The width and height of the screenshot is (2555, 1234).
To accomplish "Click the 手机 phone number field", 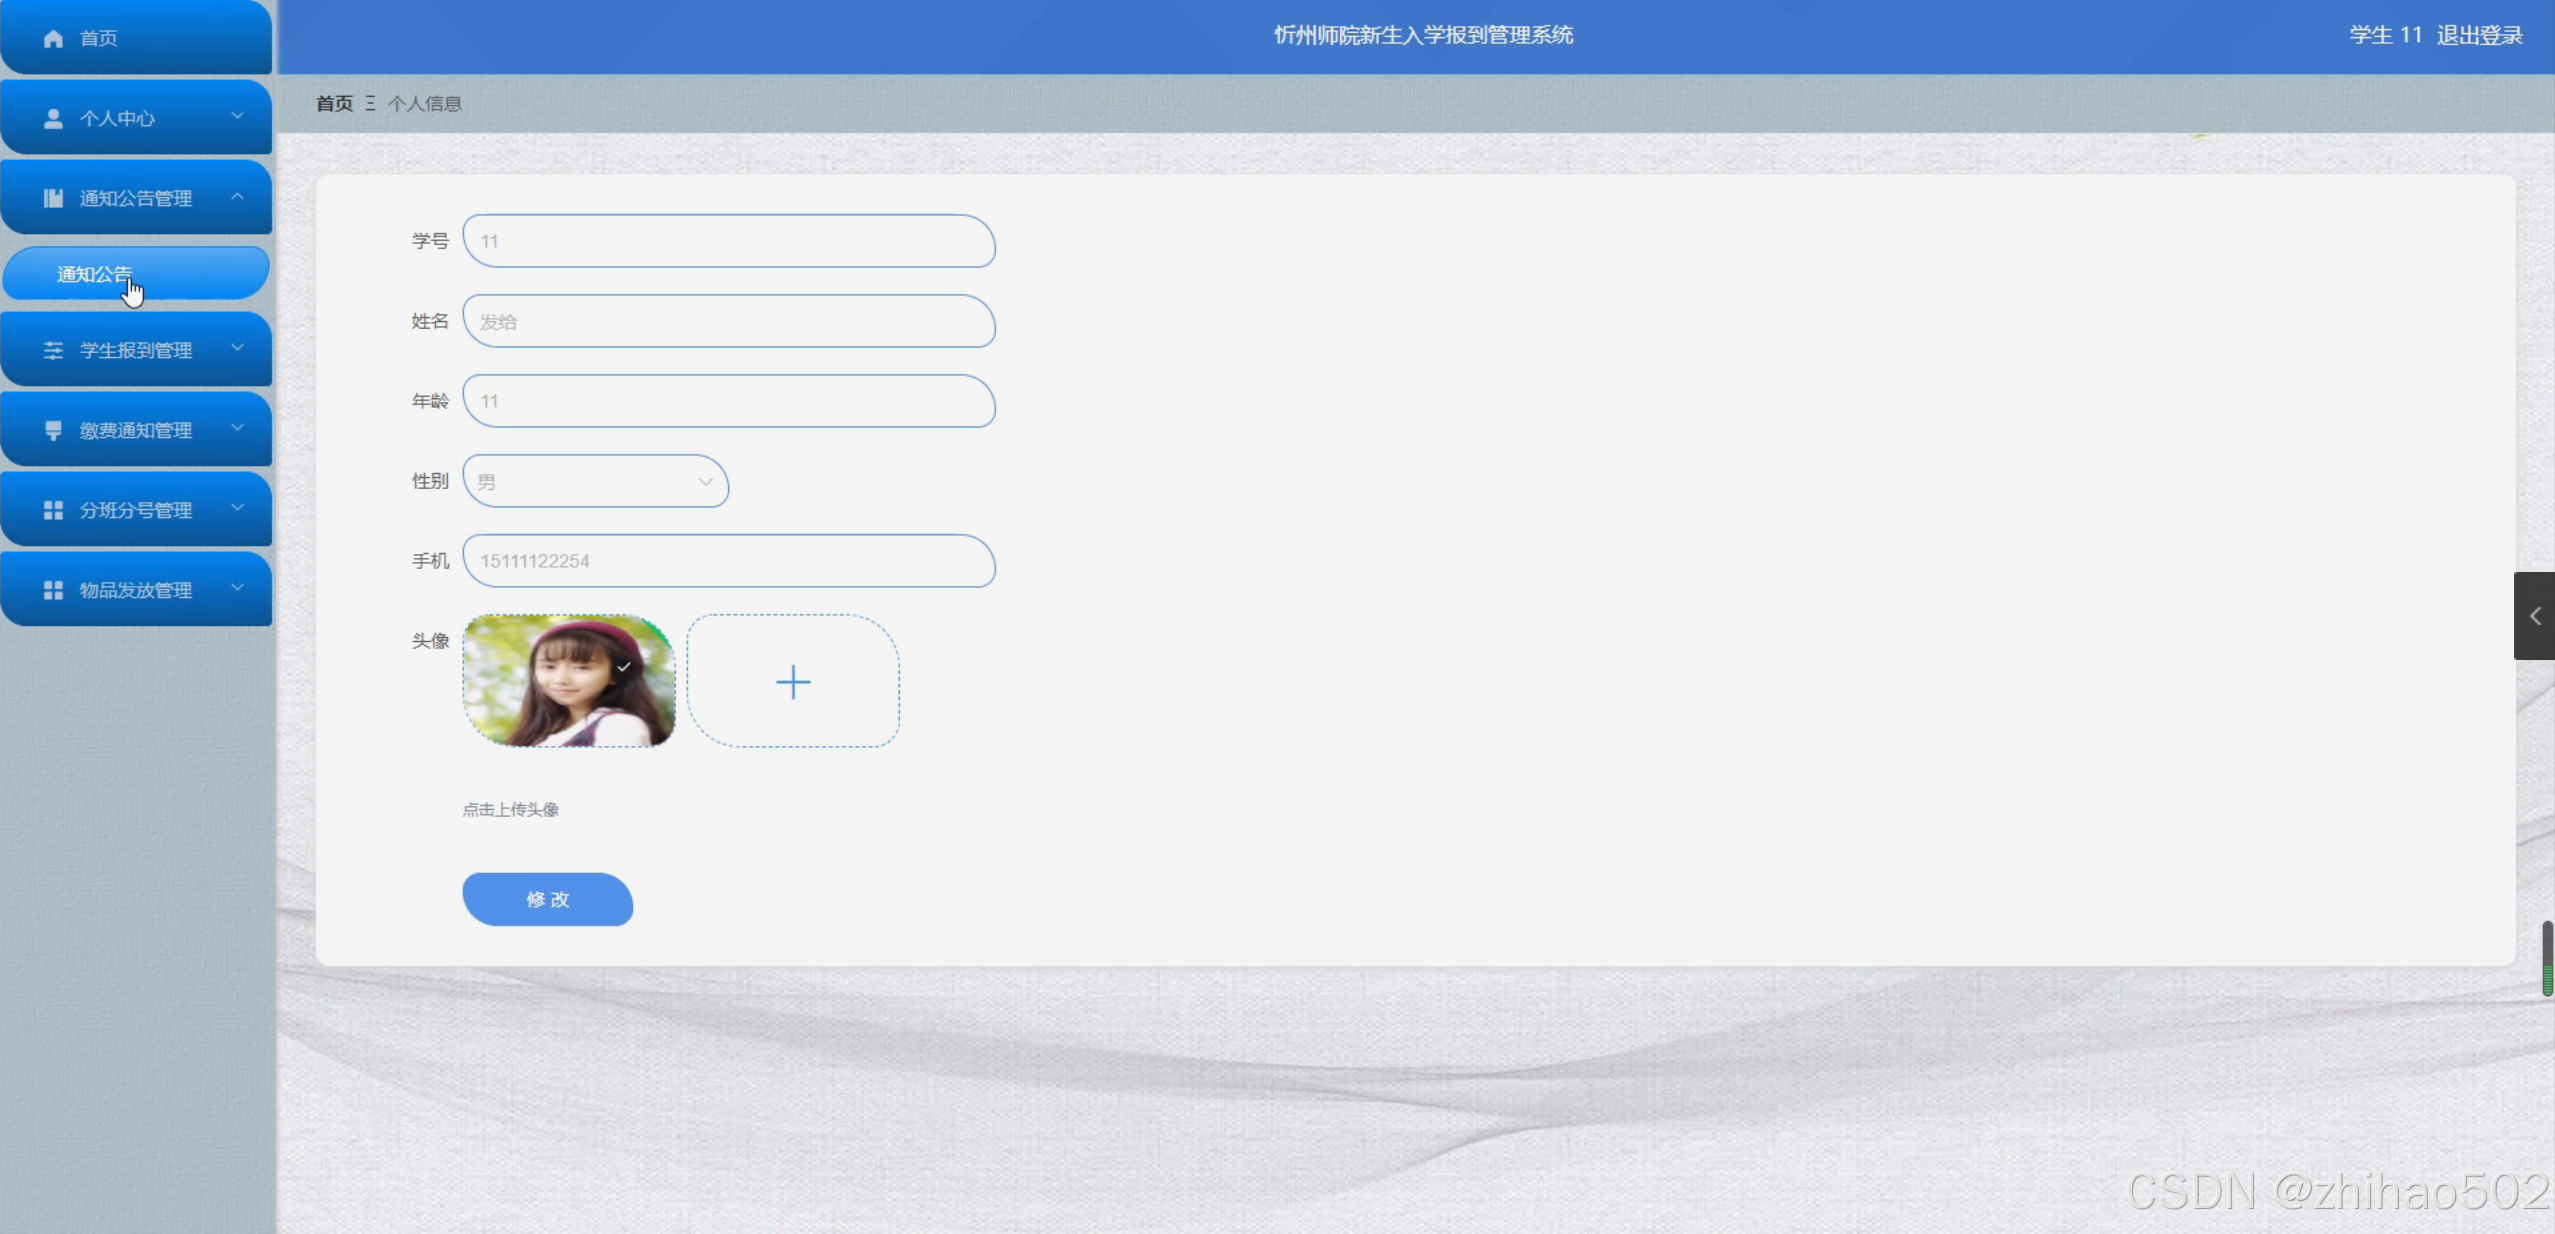I will click(728, 561).
